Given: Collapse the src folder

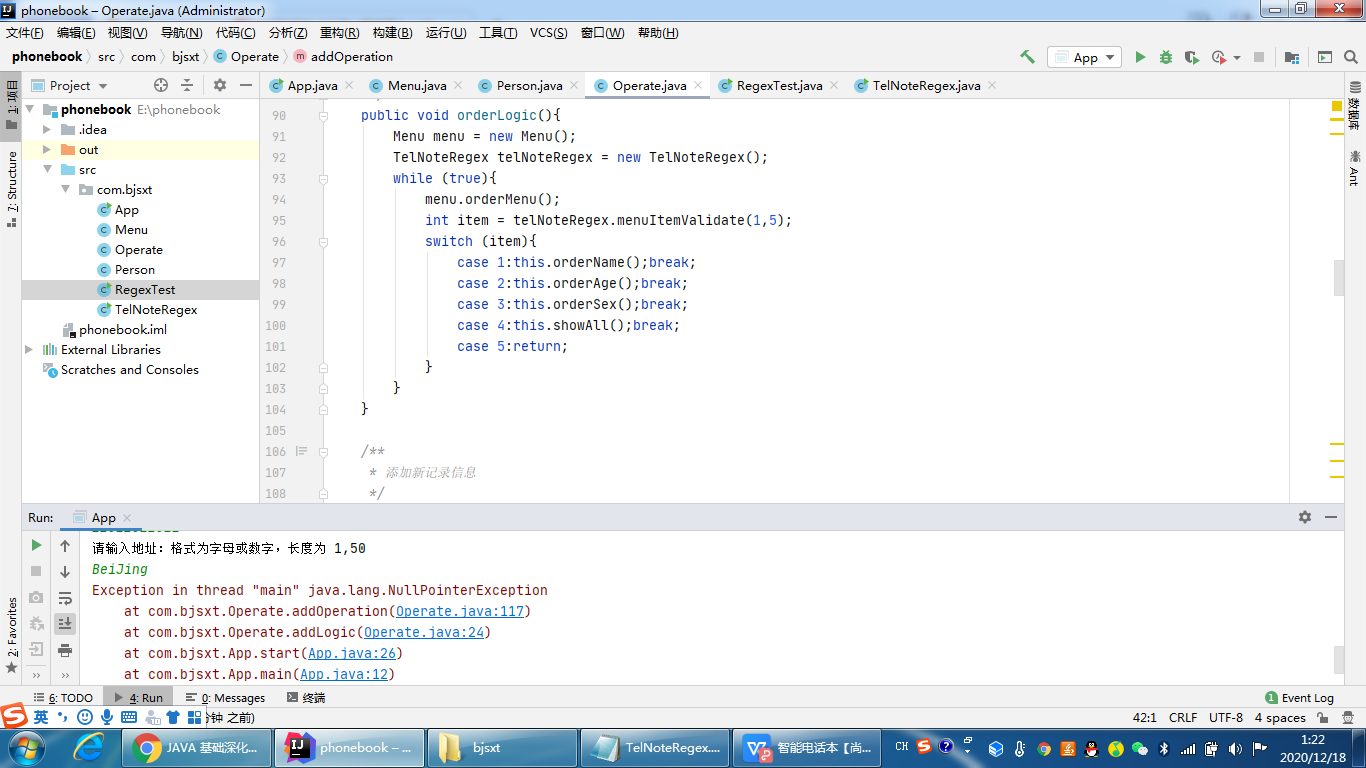Looking at the screenshot, I should (46, 169).
